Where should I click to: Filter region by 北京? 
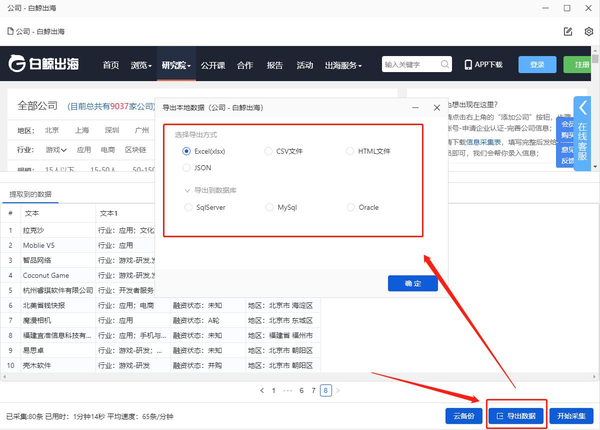pos(52,130)
